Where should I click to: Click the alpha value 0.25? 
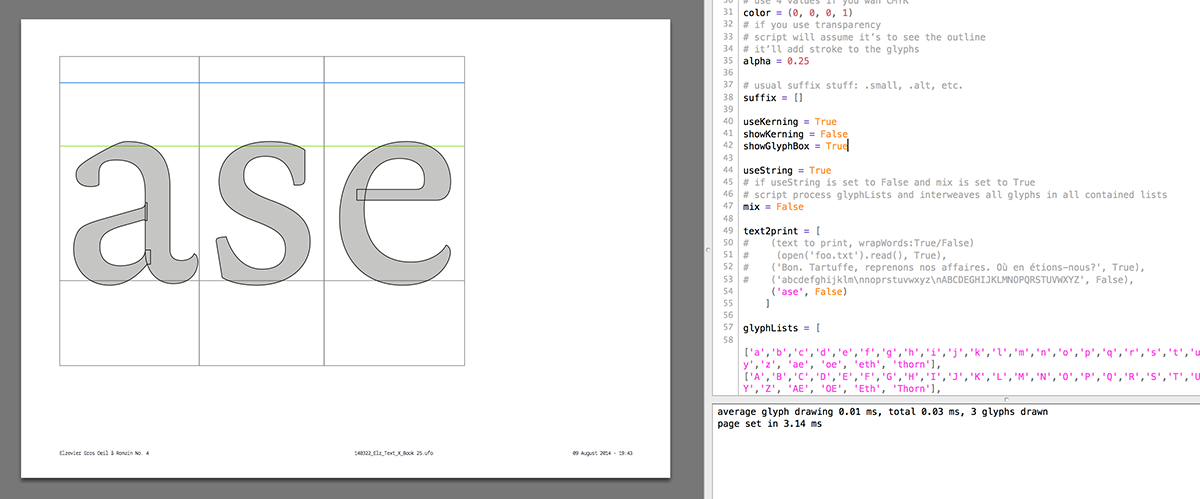pyautogui.click(x=798, y=61)
